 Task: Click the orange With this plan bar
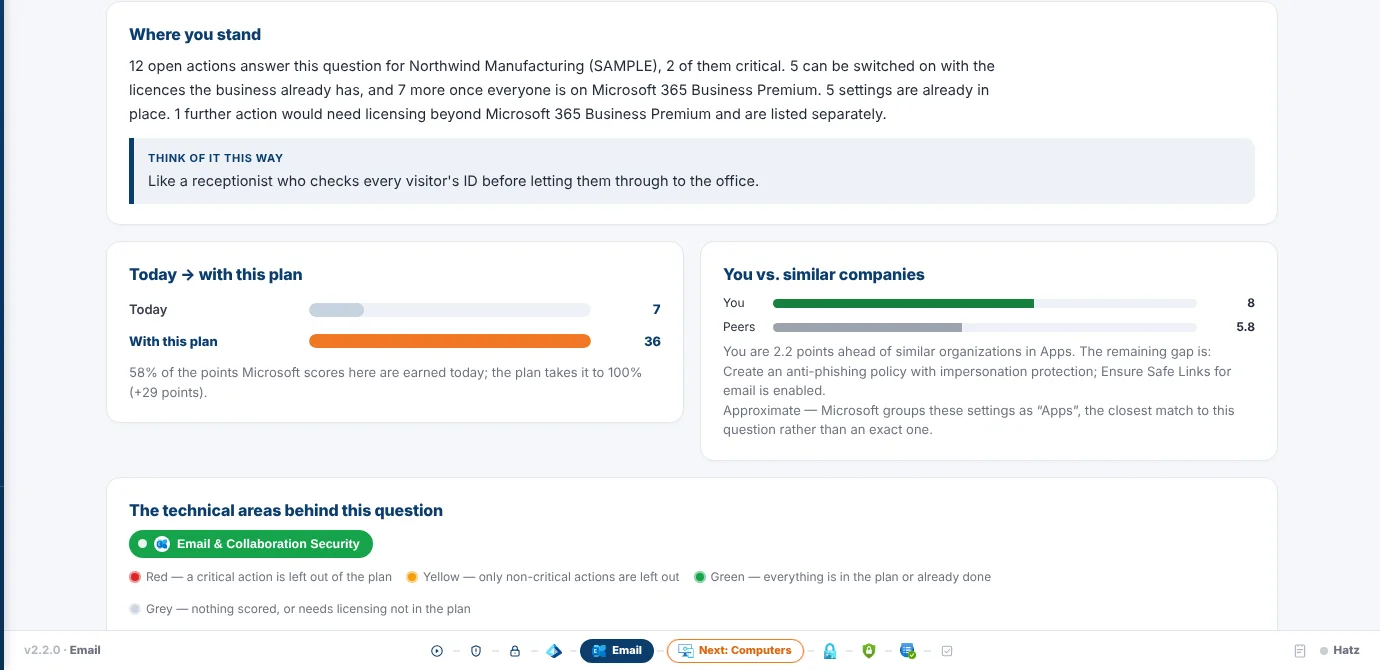[450, 341]
